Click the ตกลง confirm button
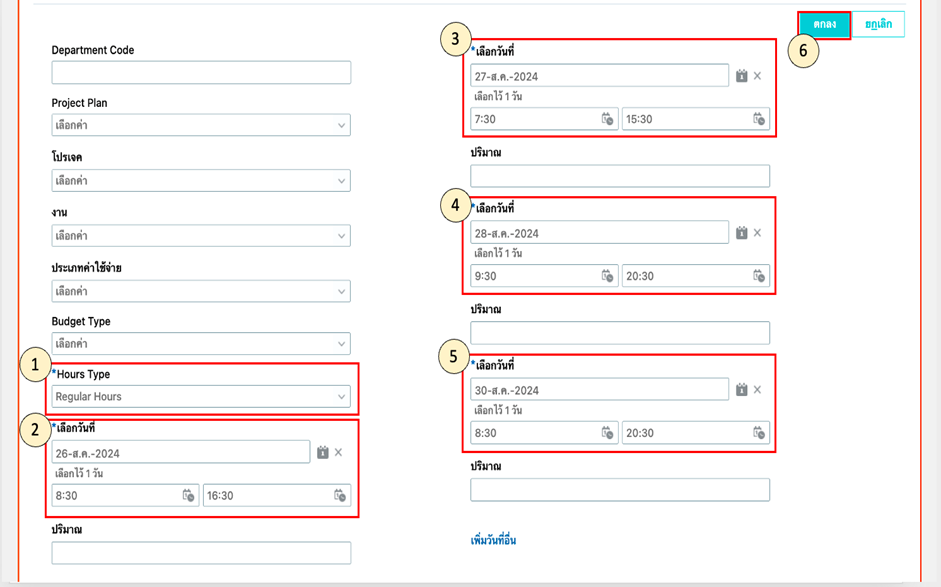The width and height of the screenshot is (941, 587). click(x=824, y=24)
